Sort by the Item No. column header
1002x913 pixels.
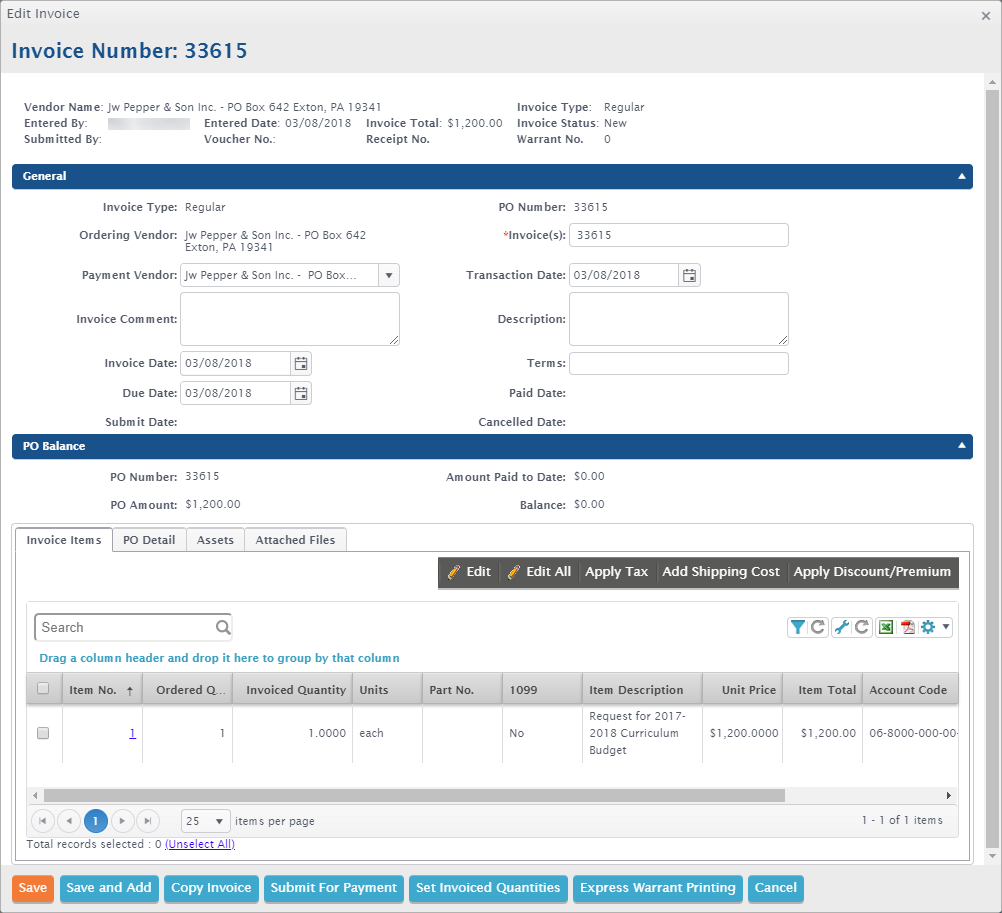click(x=102, y=689)
